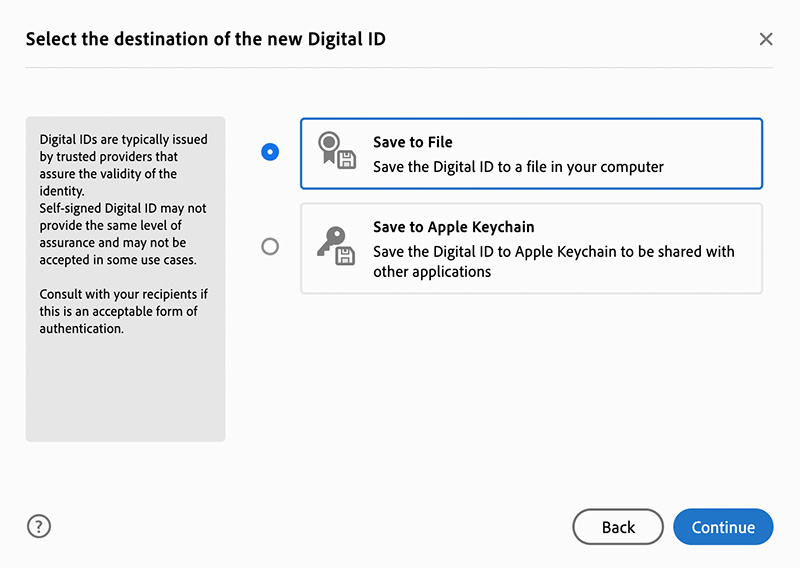Image resolution: width=800 pixels, height=568 pixels.
Task: Click the certificate ribbon icon for Save to File
Action: pyautogui.click(x=331, y=147)
